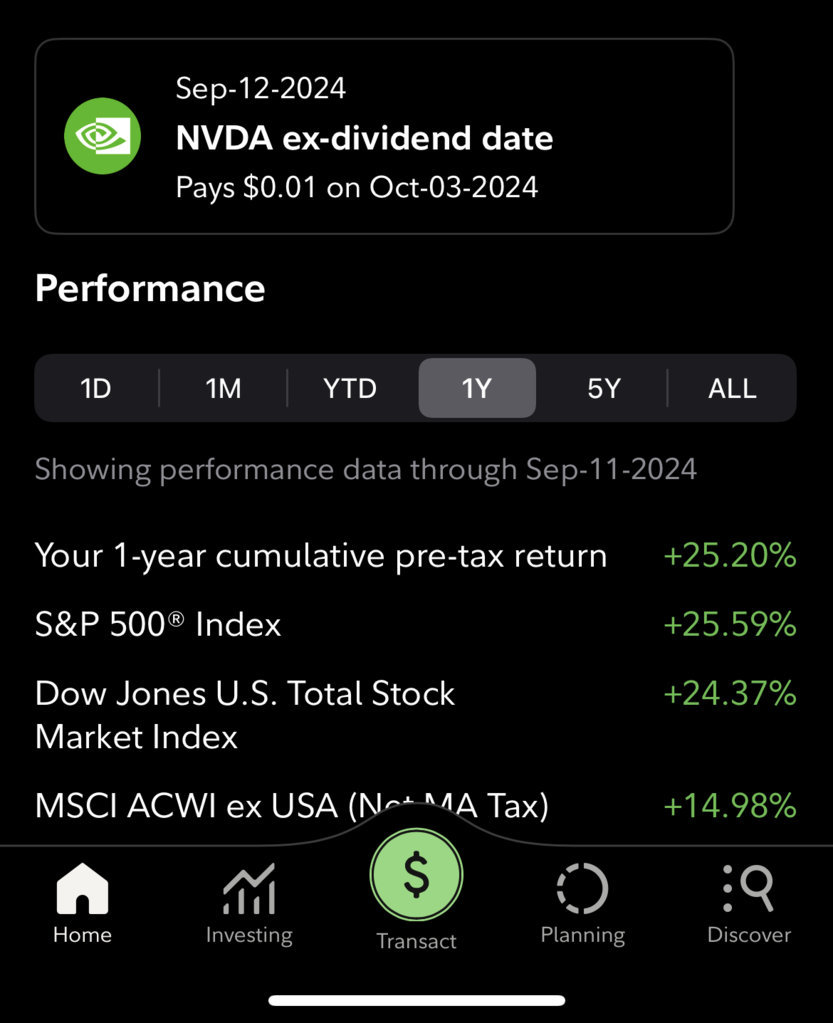Show ALL time performance
Screen dimensions: 833x1023
pos(732,388)
